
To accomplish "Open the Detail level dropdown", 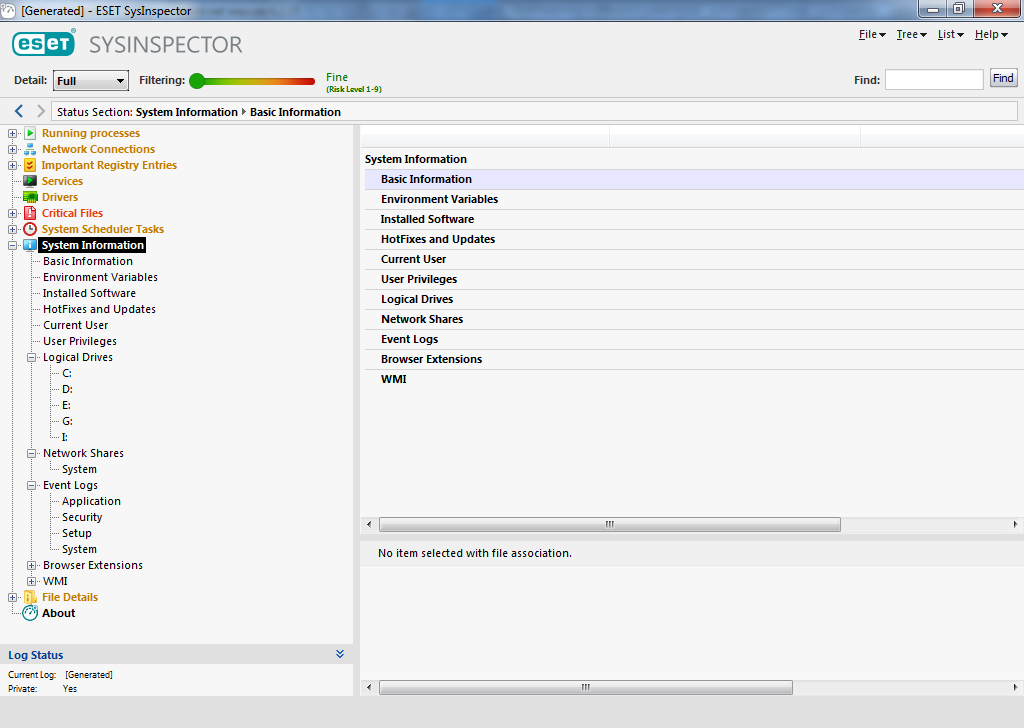I will (x=91, y=81).
